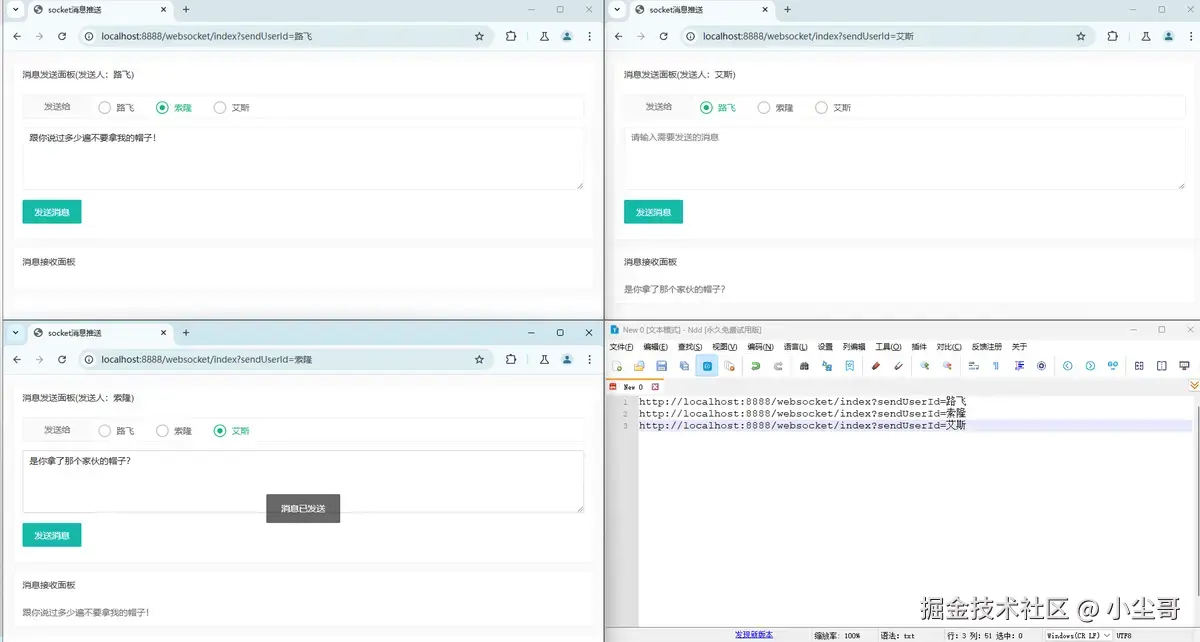This screenshot has height=642, width=1200.
Task: Replace icon in Ndd toolbar
Action: (x=827, y=366)
